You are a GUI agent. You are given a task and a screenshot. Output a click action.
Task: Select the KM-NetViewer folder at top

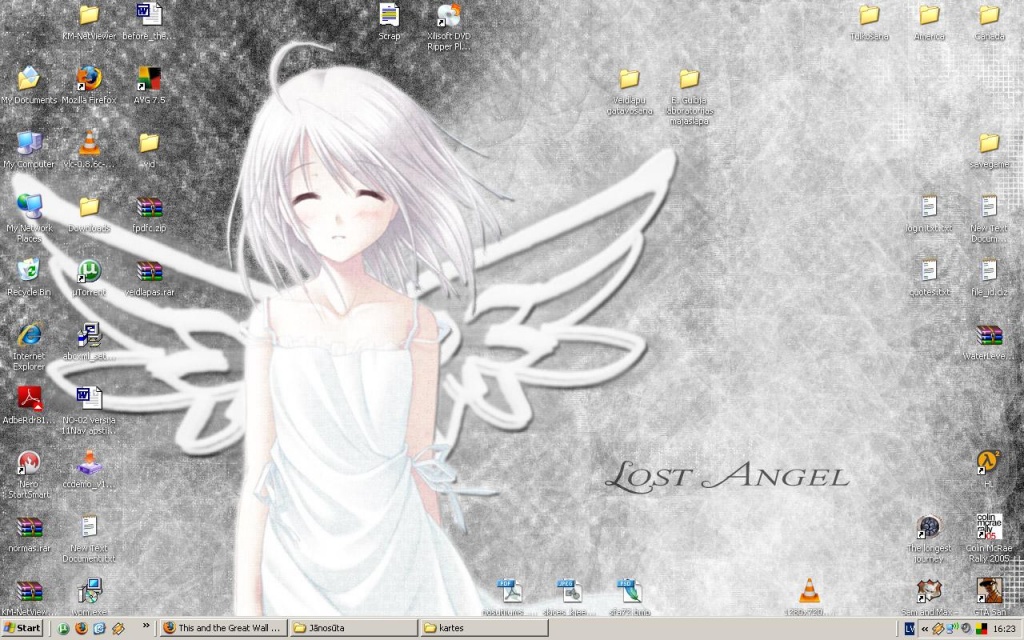click(89, 21)
